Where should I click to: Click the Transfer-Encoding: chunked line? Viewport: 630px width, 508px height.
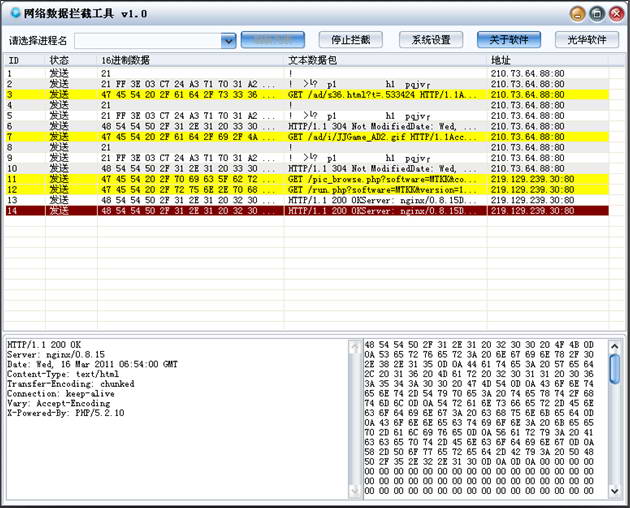pyautogui.click(x=70, y=384)
